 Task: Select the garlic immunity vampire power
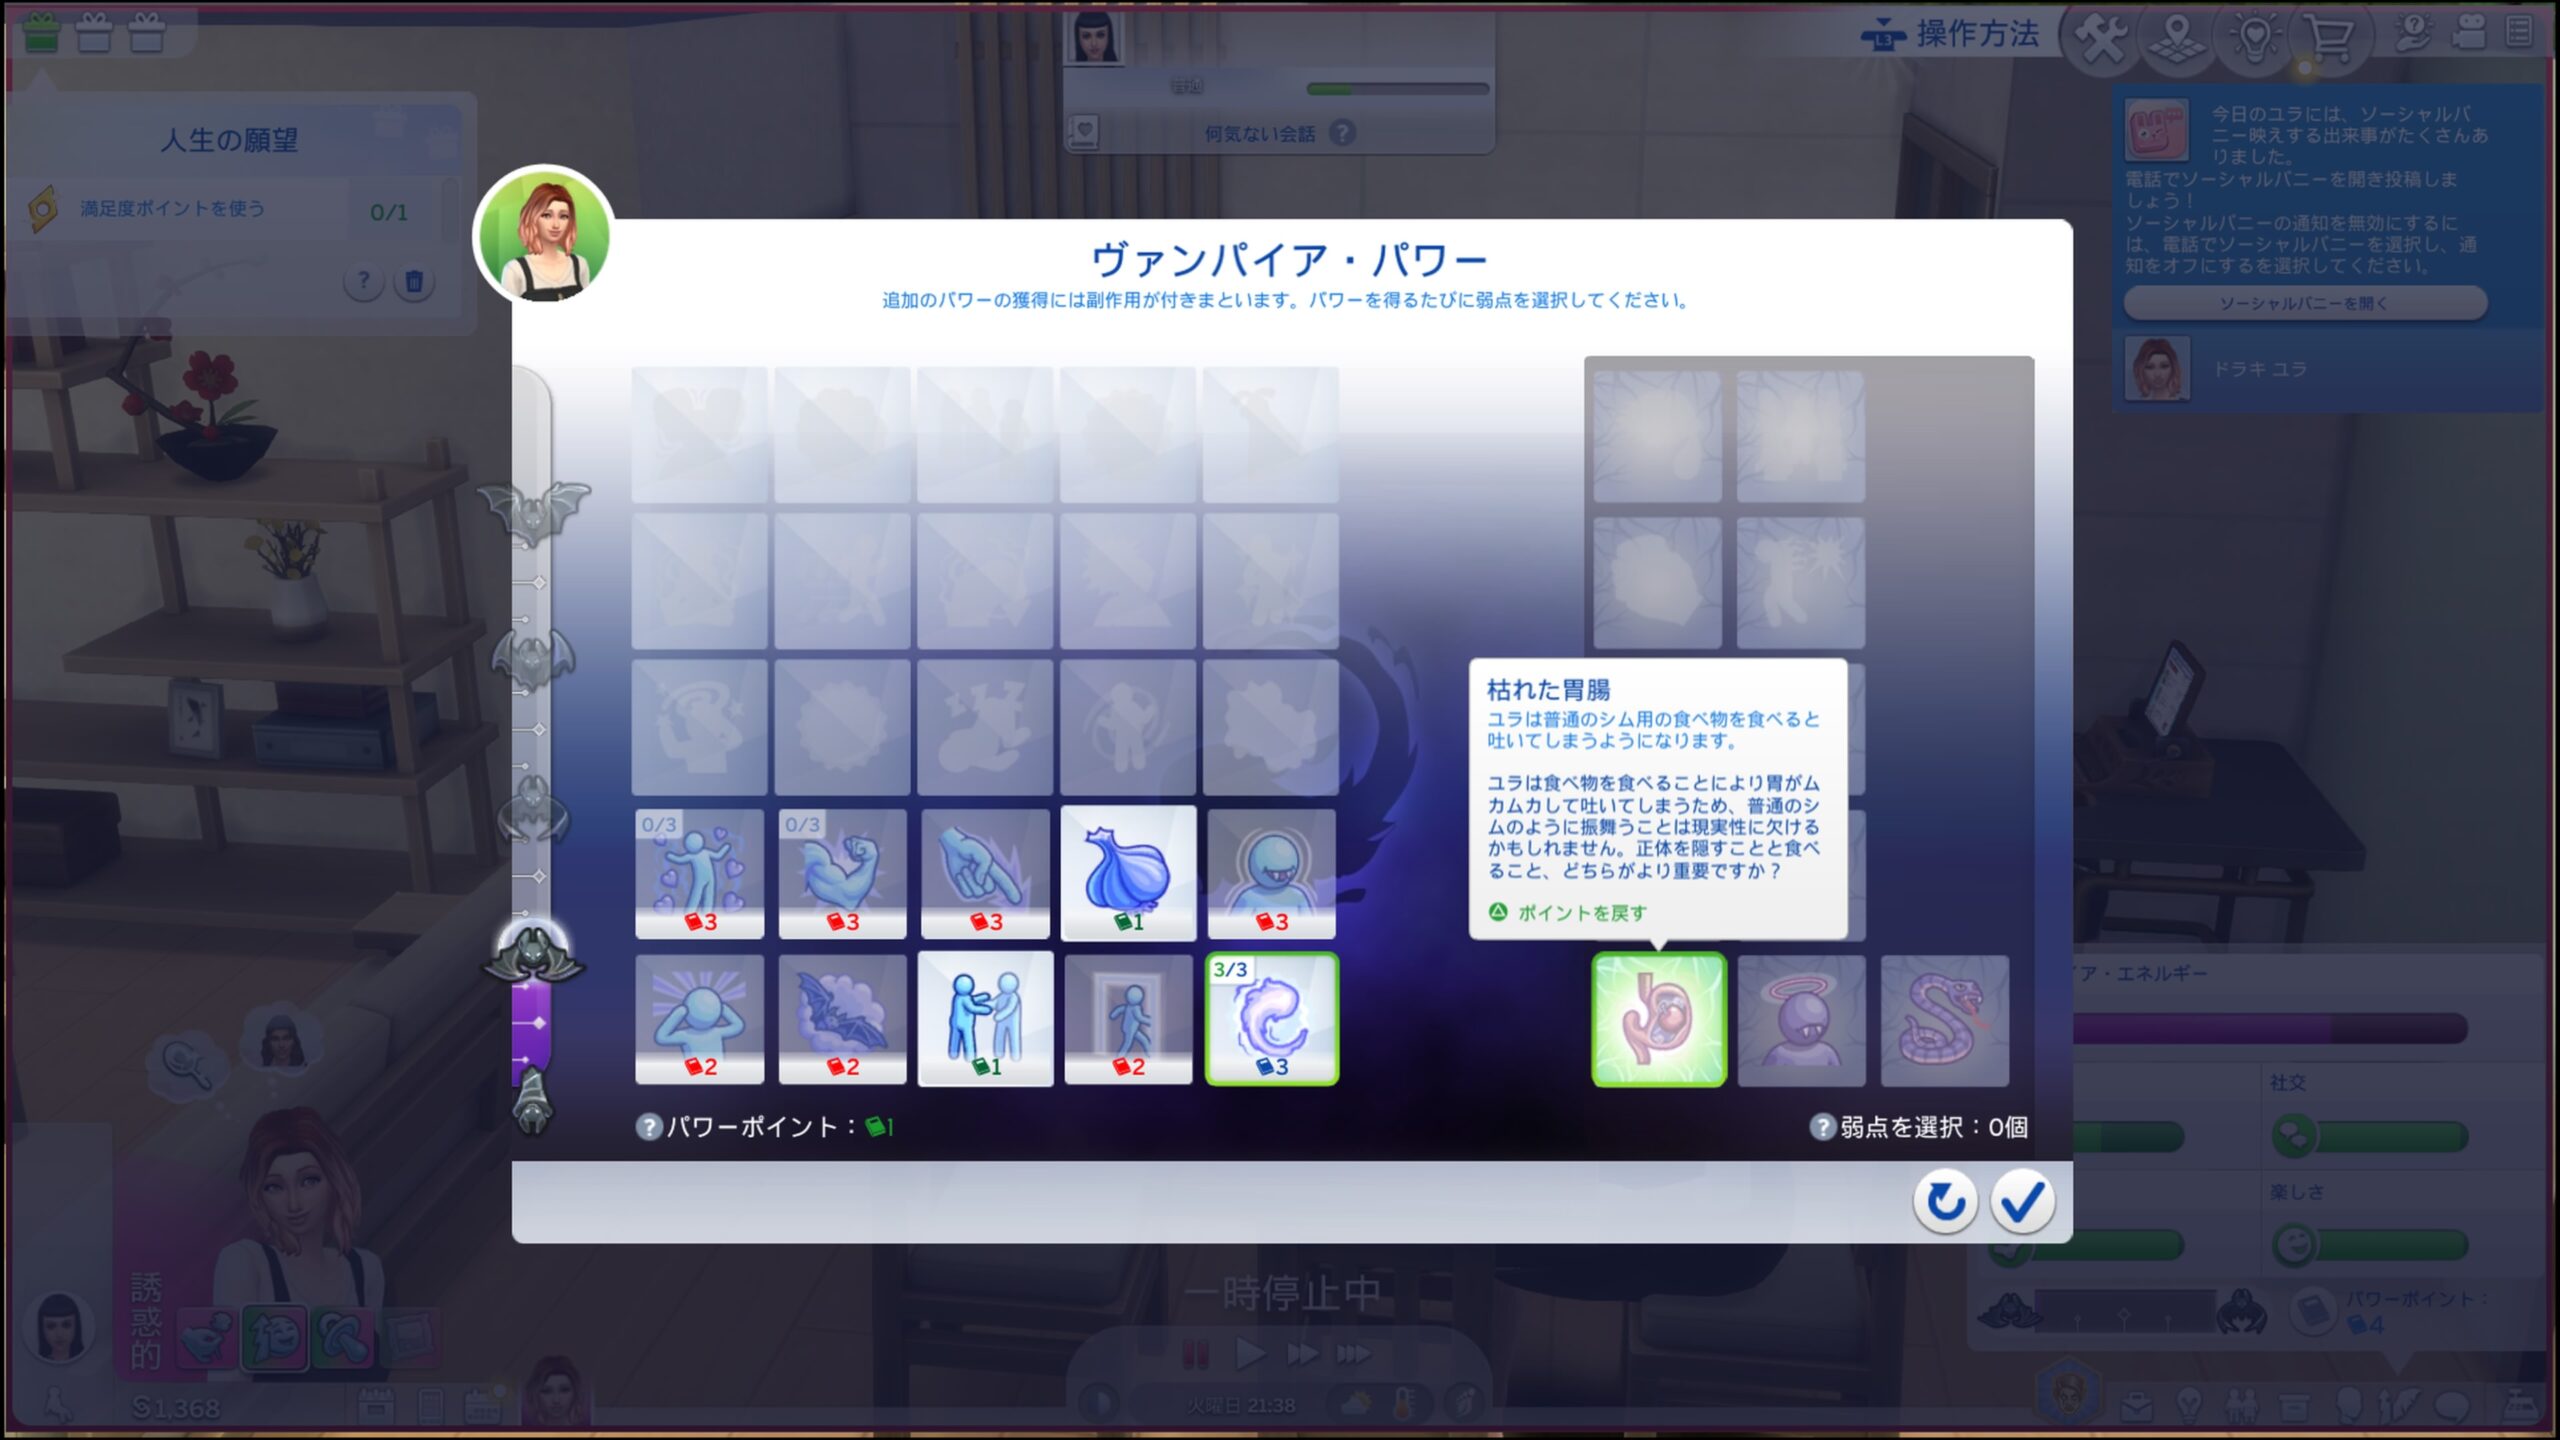tap(1128, 873)
